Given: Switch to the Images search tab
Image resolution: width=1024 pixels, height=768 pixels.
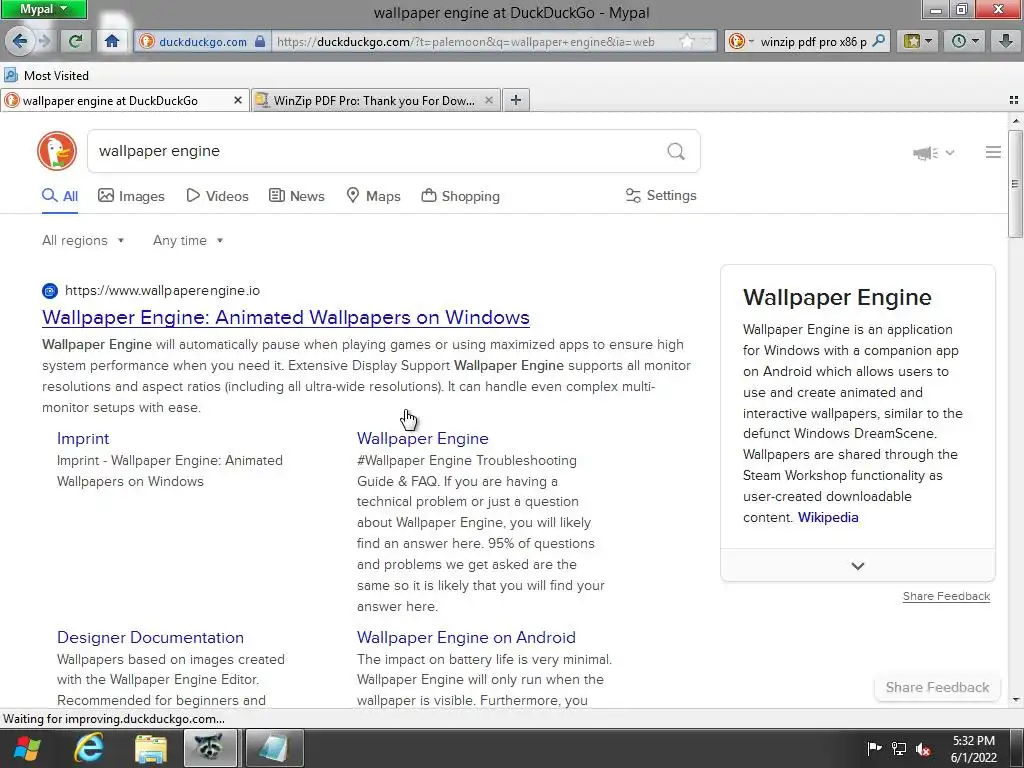Looking at the screenshot, I should [x=131, y=196].
